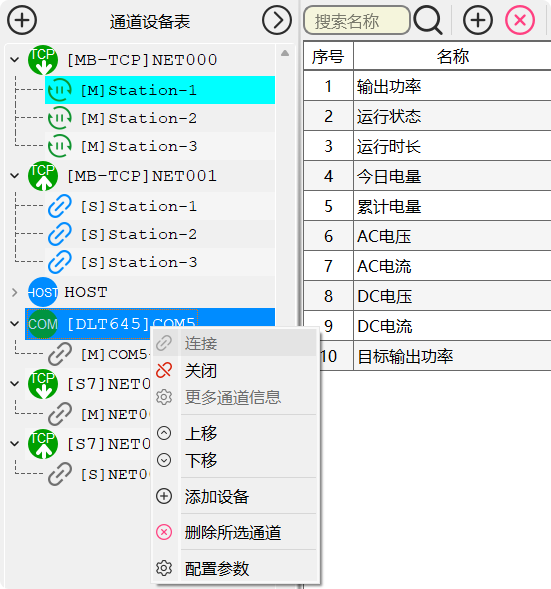Click the DC电压 table cell
This screenshot has width=551, height=589.
(x=452, y=296)
